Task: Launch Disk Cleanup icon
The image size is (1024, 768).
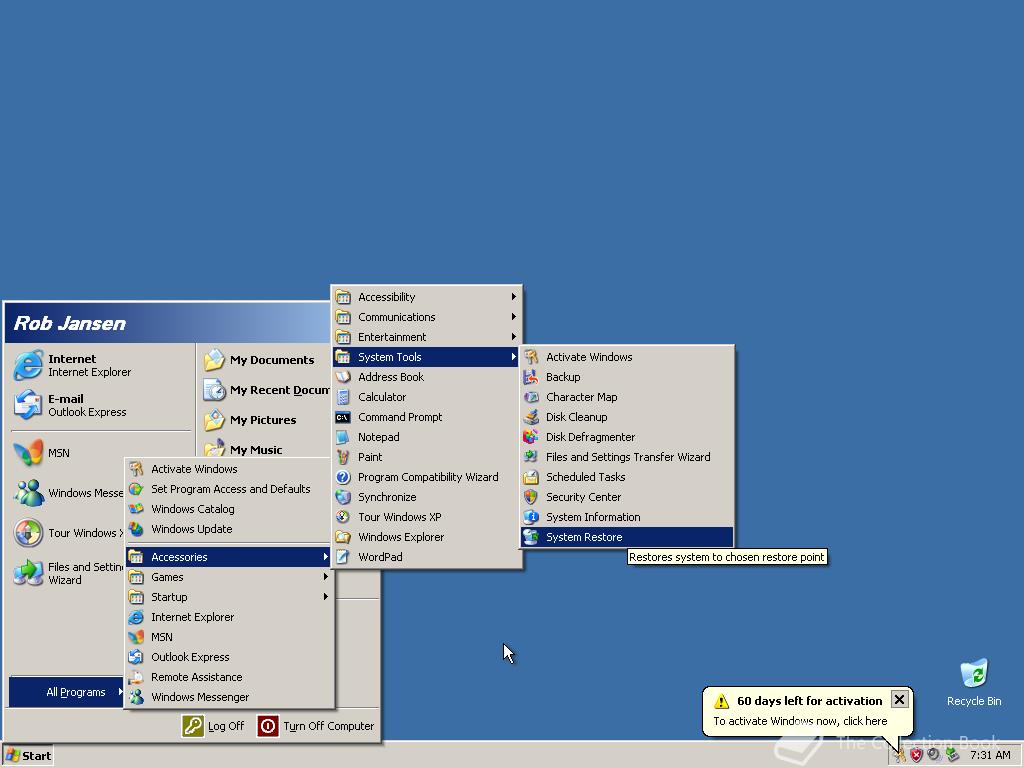Action: tap(531, 417)
